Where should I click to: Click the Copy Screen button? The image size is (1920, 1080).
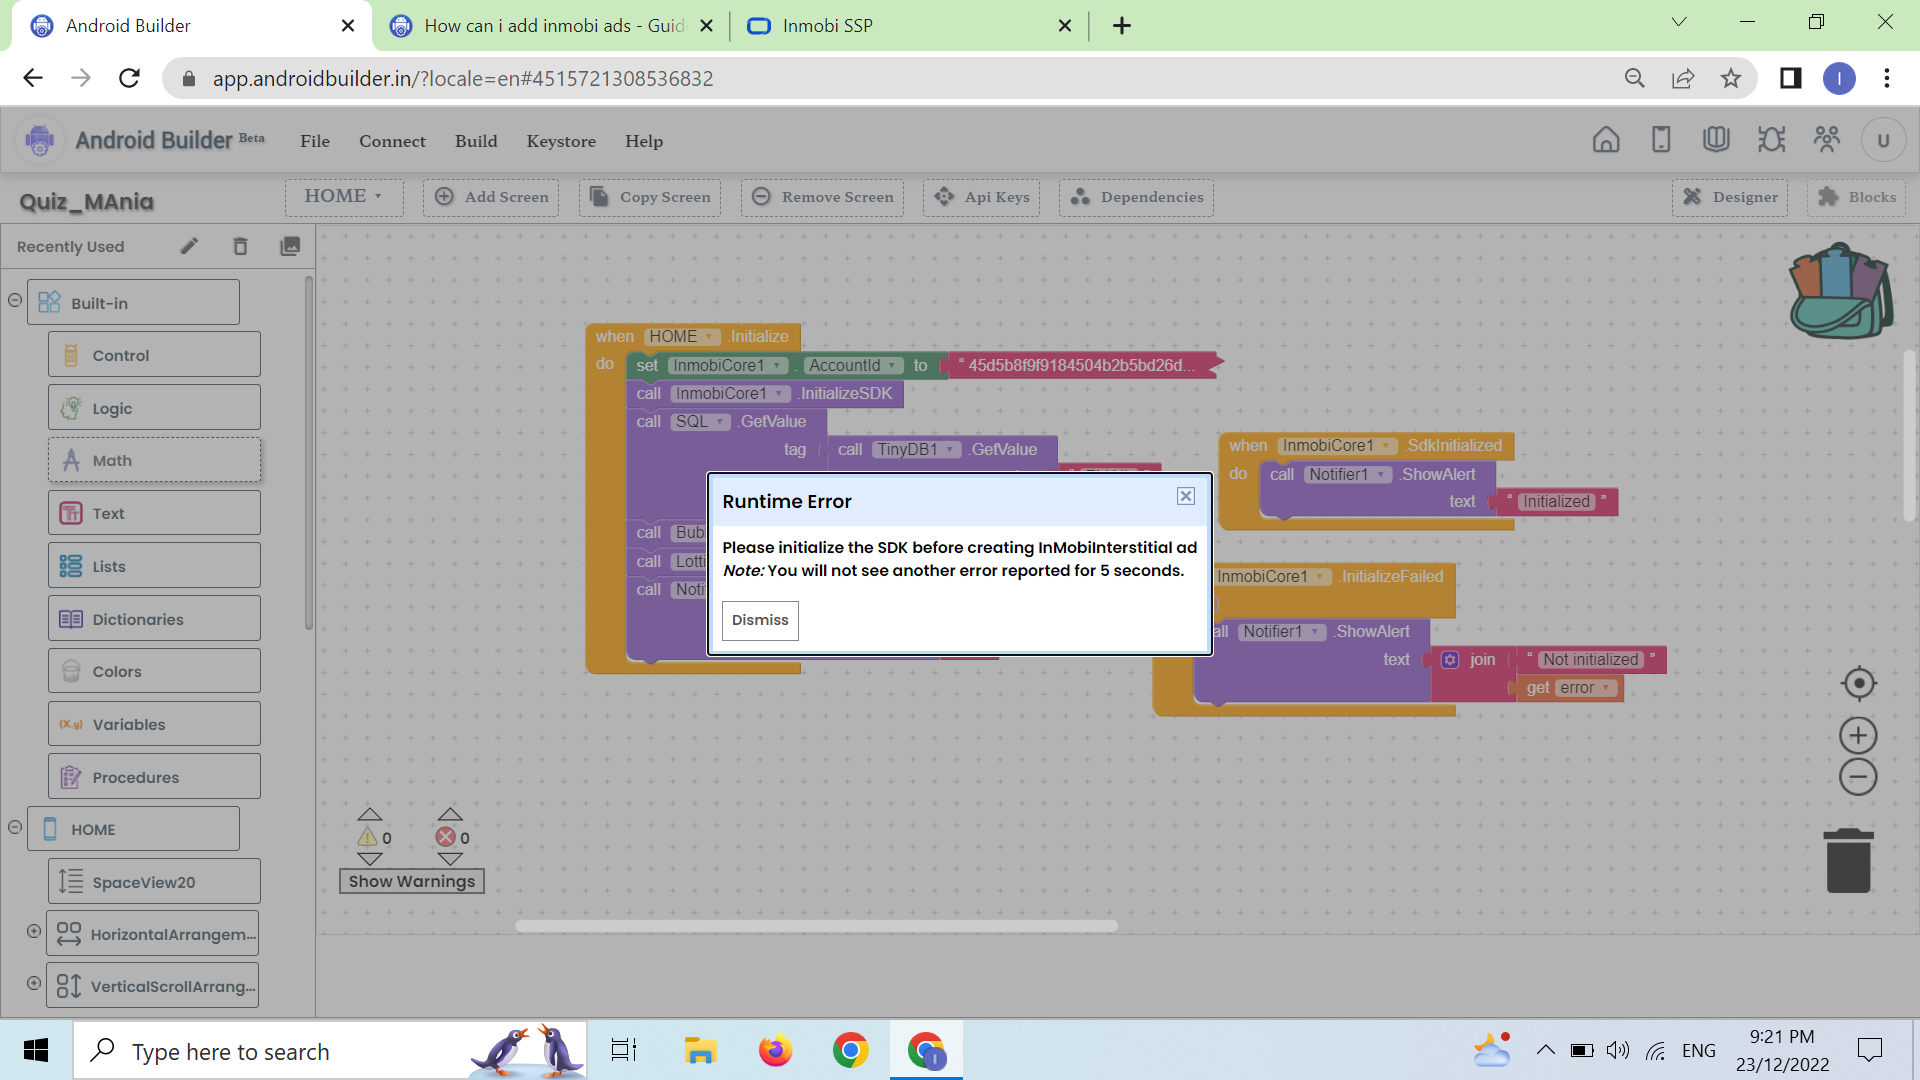pyautogui.click(x=650, y=197)
